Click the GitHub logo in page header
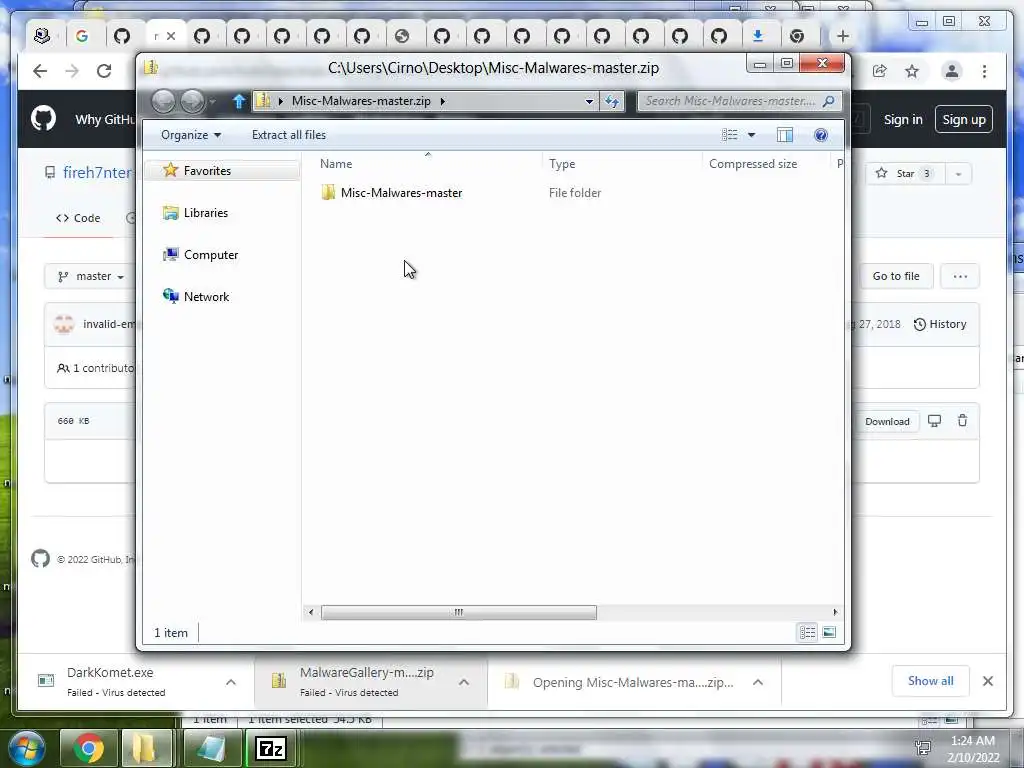Image resolution: width=1024 pixels, height=768 pixels. pos(44,119)
